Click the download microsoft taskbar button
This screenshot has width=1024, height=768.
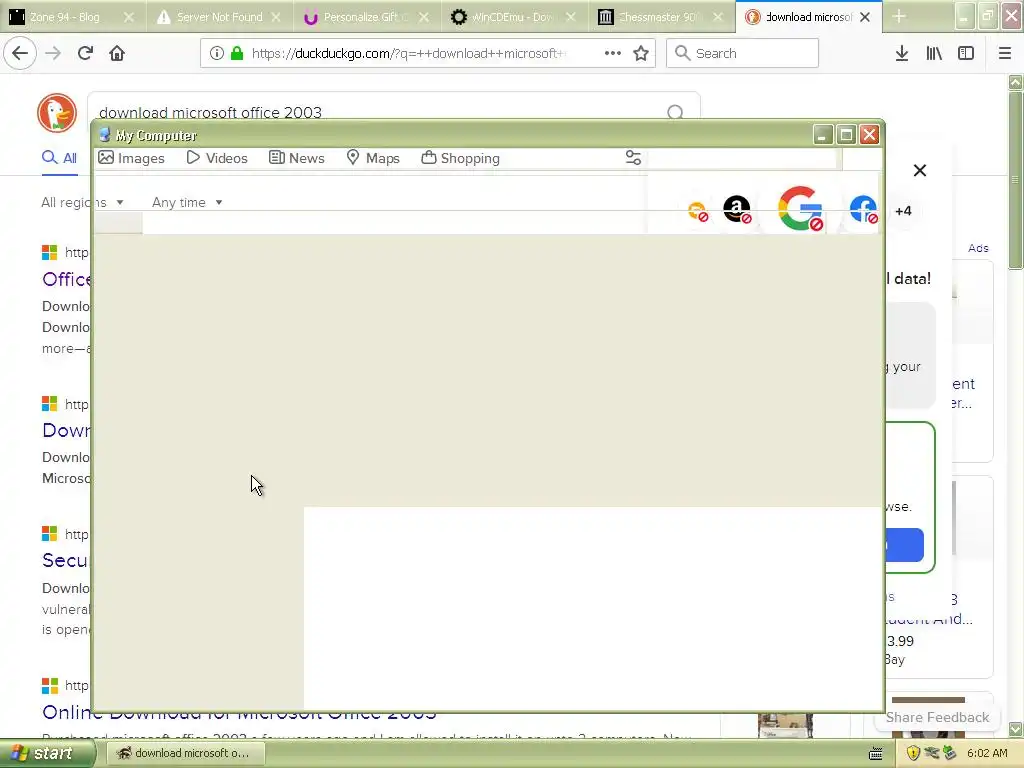coord(184,753)
